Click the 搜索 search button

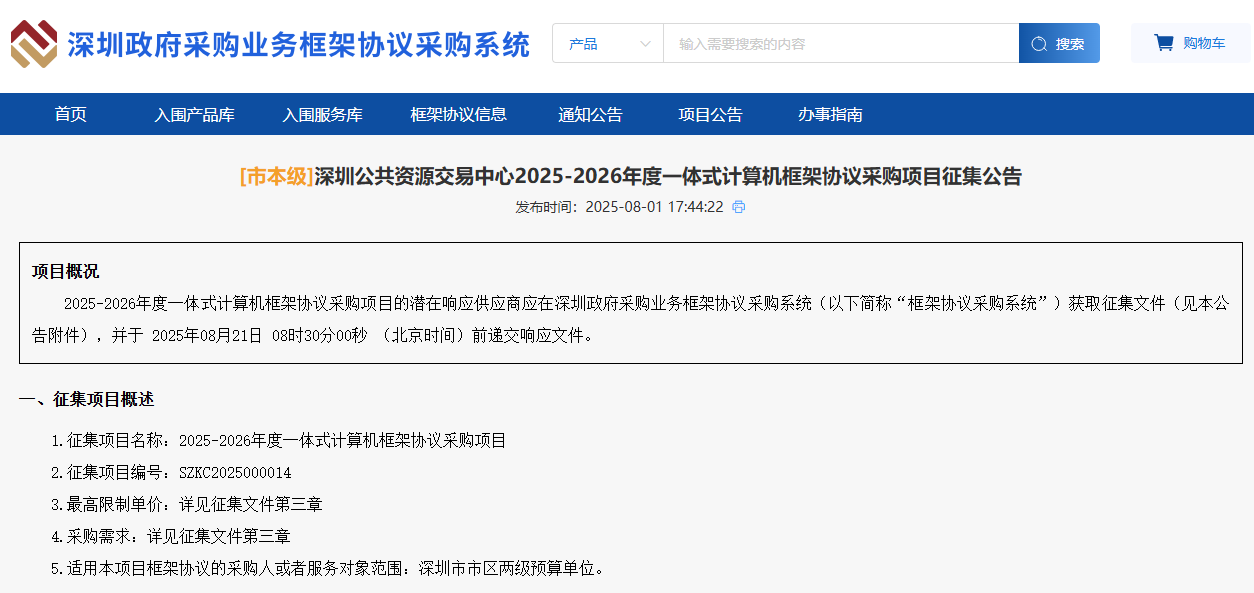pos(1059,43)
